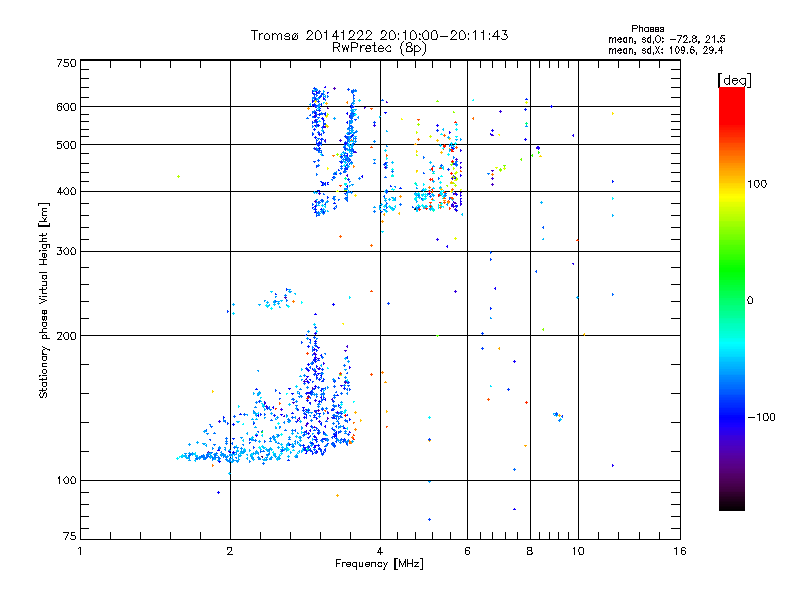Click the y-axis '100' tick label
The width and height of the screenshot is (800, 600).
[x=66, y=480]
